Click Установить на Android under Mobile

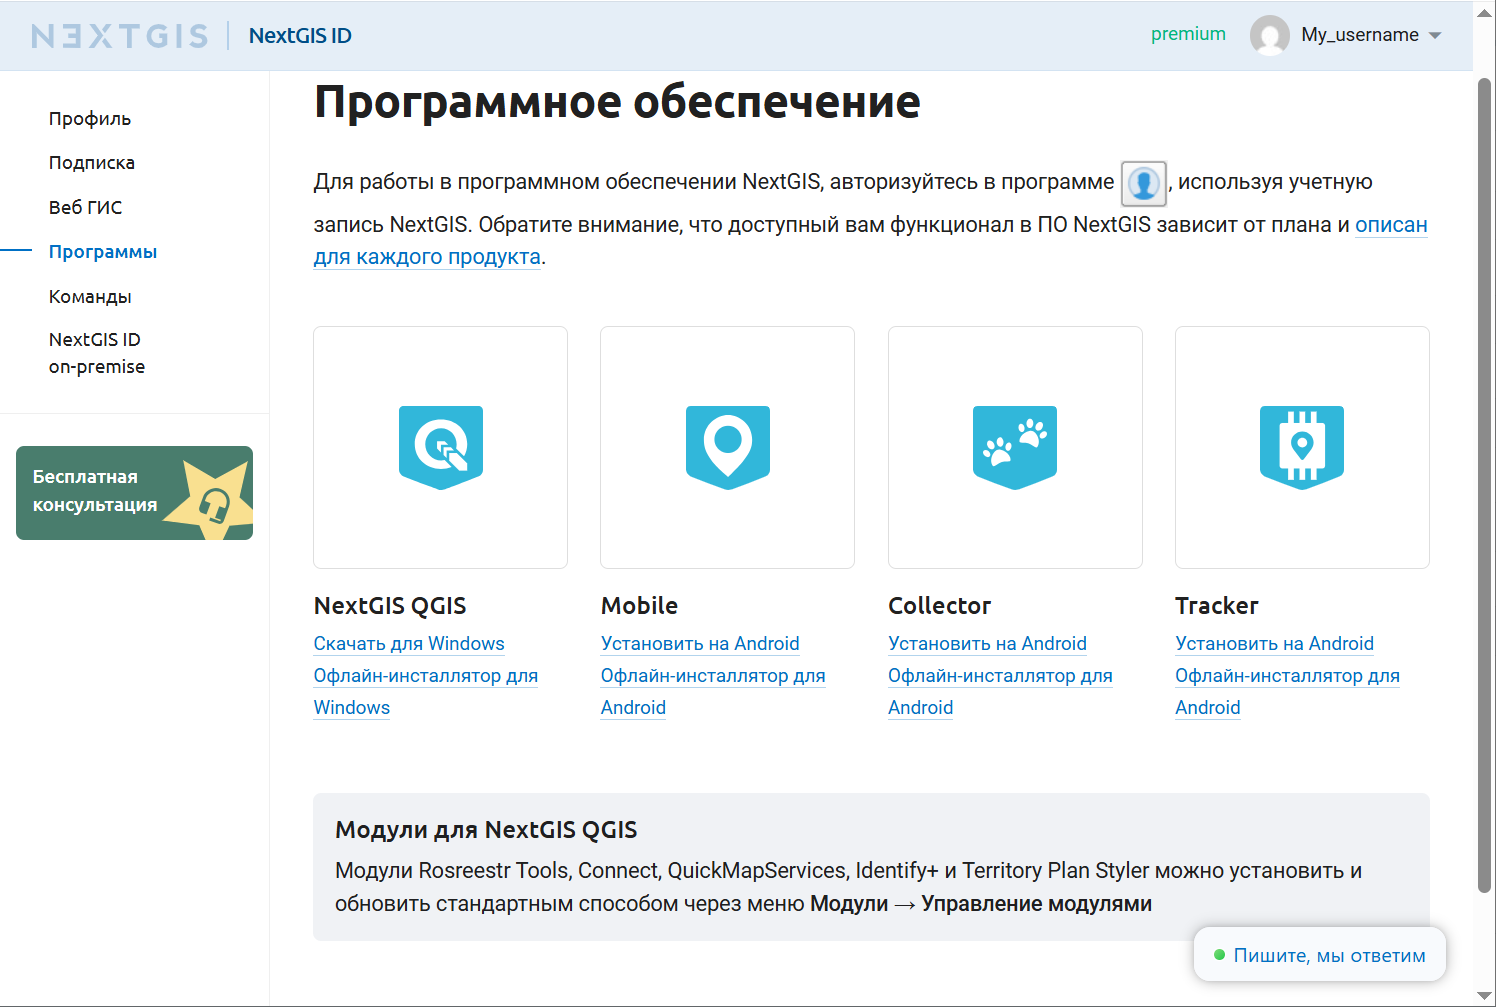[x=700, y=644]
